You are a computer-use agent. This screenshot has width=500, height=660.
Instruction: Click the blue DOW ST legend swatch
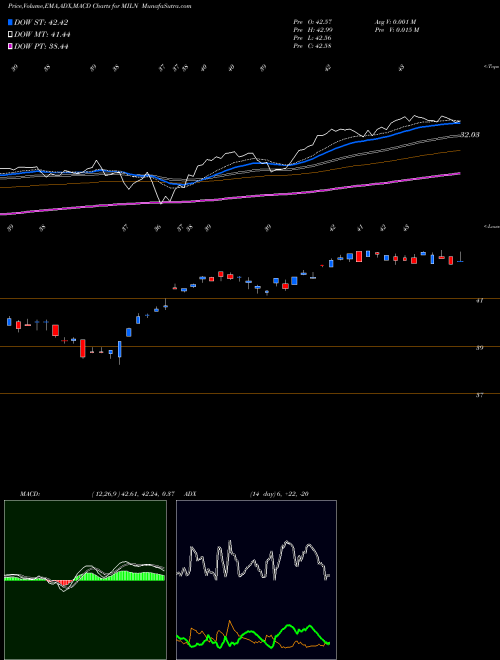pos(10,22)
